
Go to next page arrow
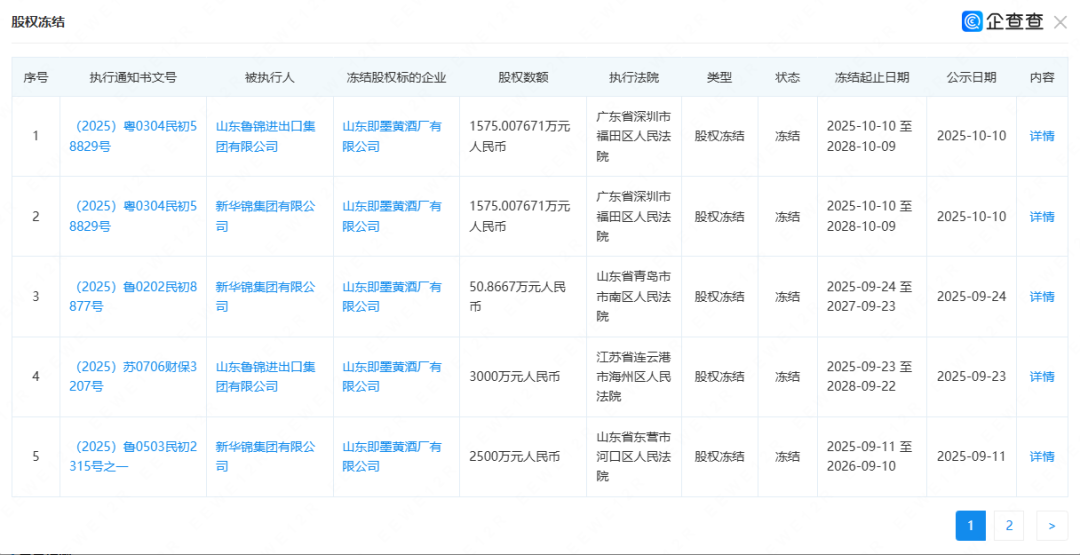click(1052, 525)
